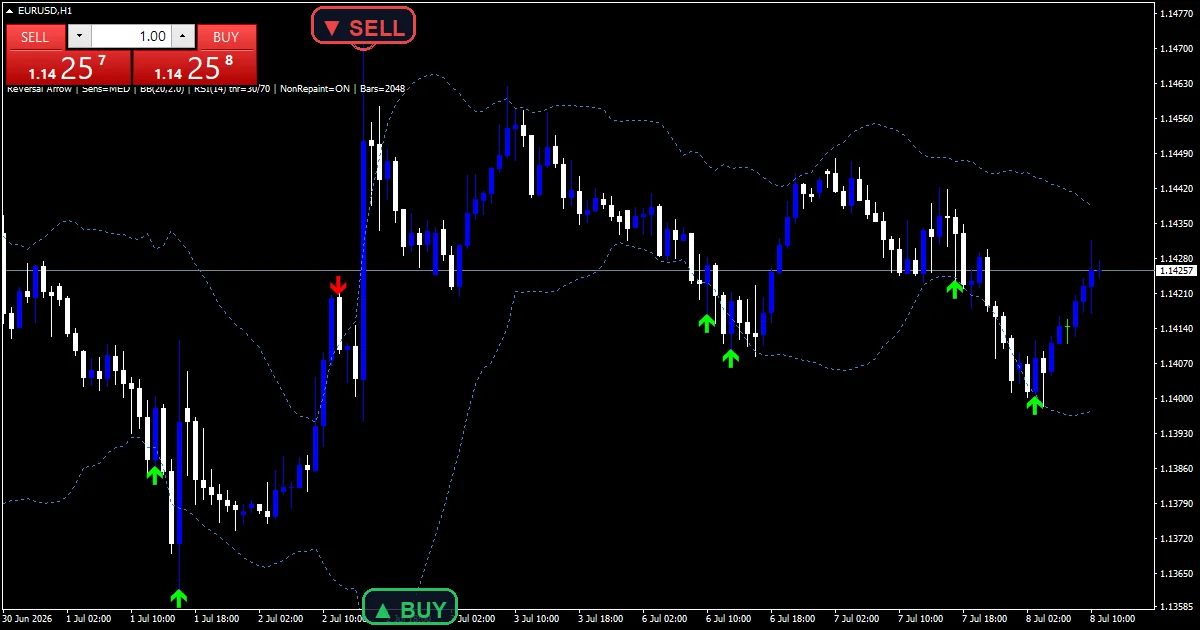Select the red down-arrow sell signal

coord(338,285)
